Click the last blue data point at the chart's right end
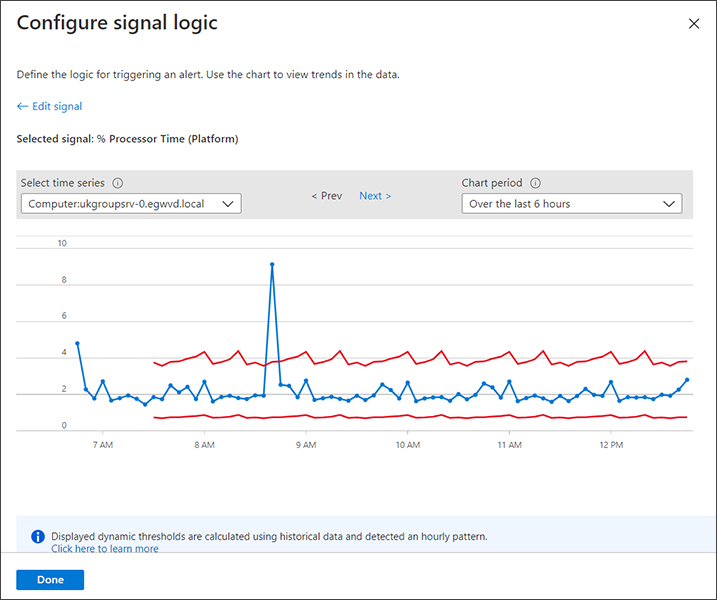The width and height of the screenshot is (717, 600). (687, 380)
